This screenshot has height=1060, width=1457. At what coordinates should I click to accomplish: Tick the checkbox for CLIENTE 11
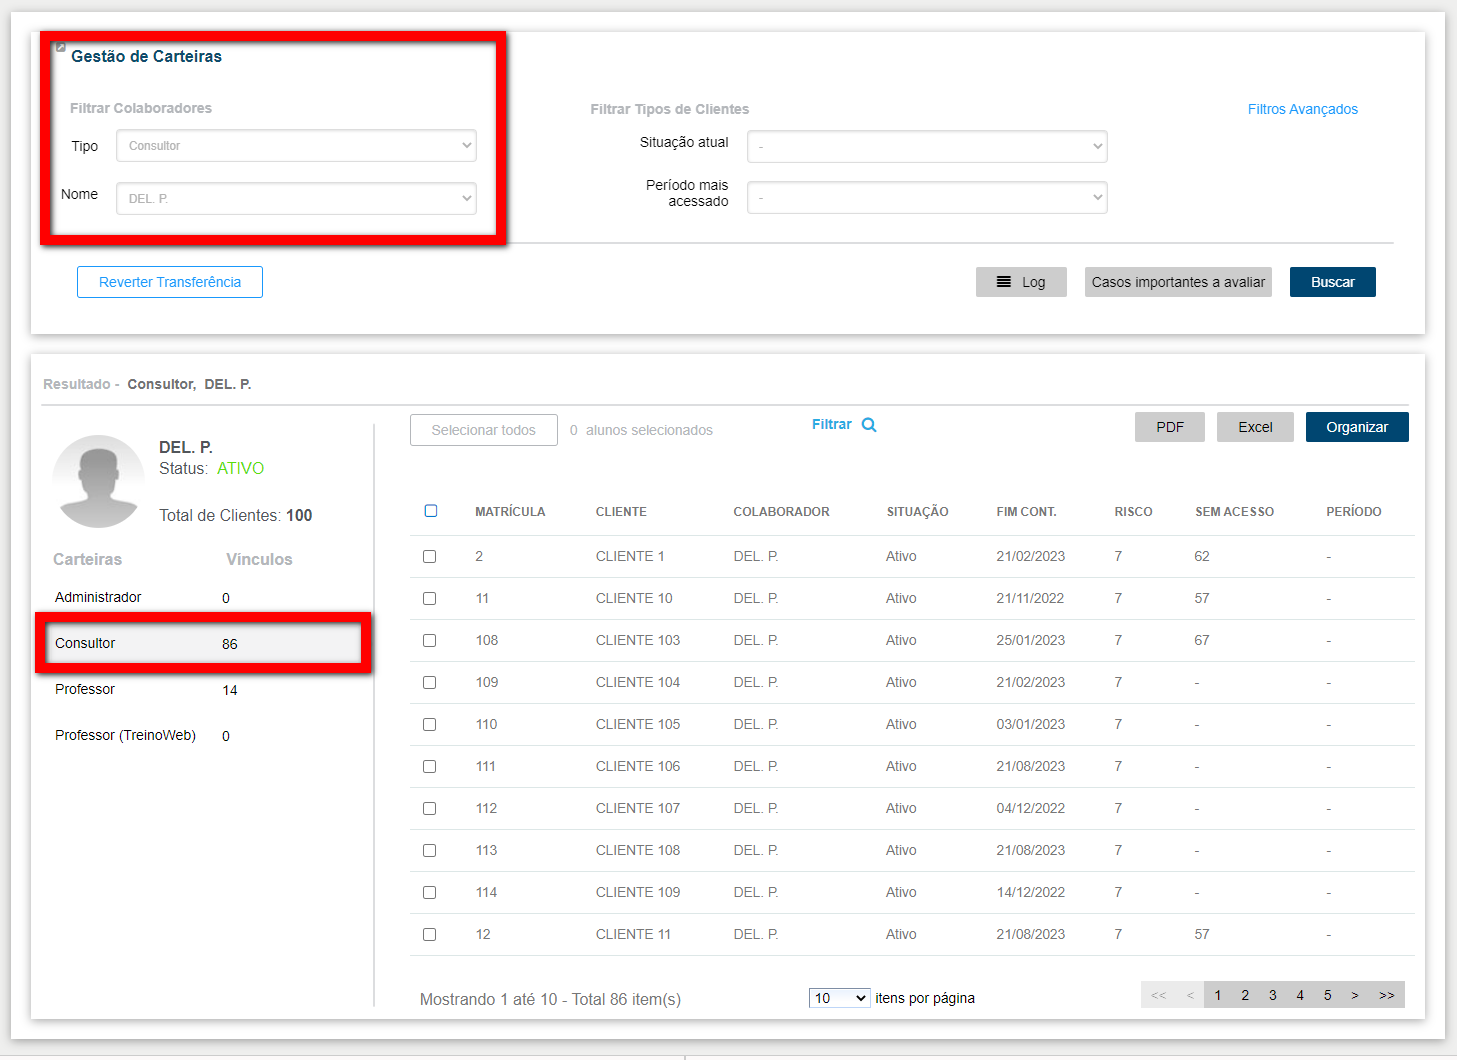(x=430, y=935)
